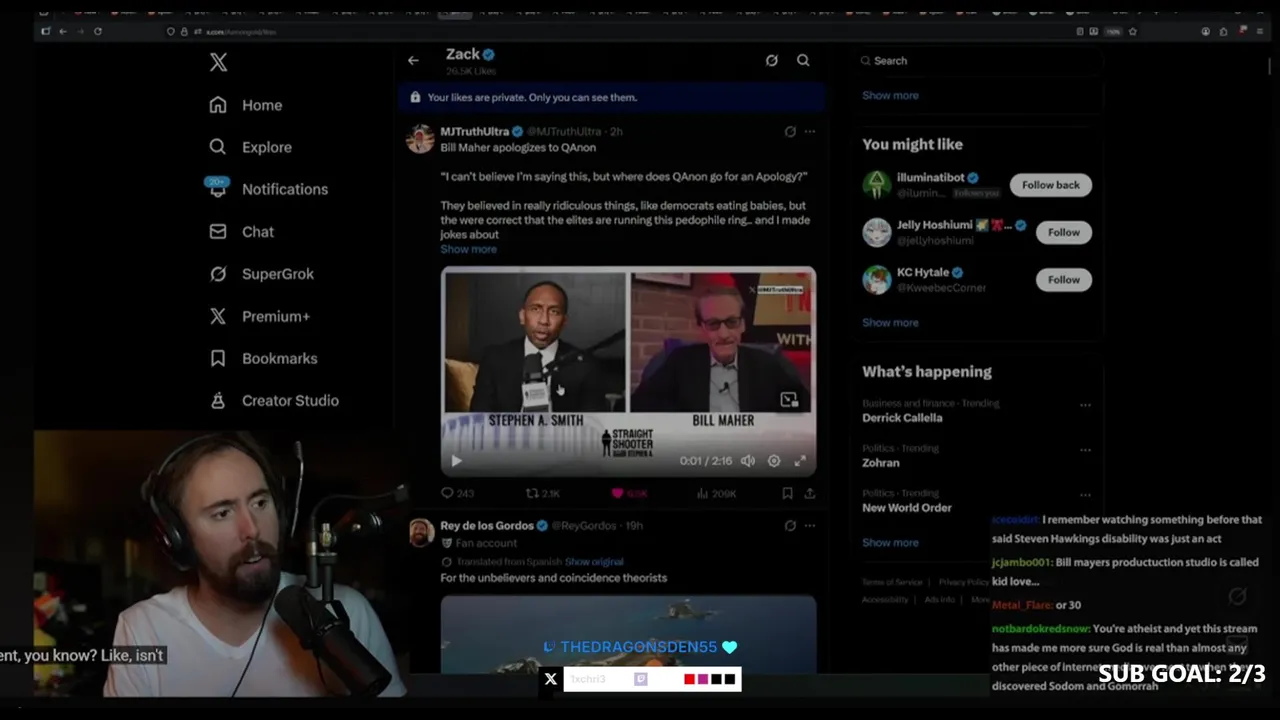Open Terms of Service footer link
The width and height of the screenshot is (1280, 720).
click(892, 582)
